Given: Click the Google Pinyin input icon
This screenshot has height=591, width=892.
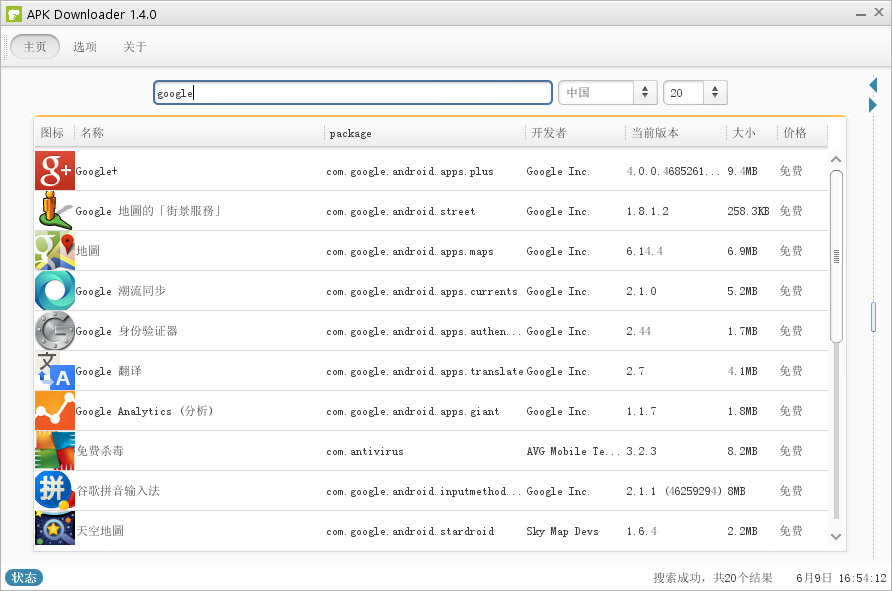Looking at the screenshot, I should click(x=55, y=490).
